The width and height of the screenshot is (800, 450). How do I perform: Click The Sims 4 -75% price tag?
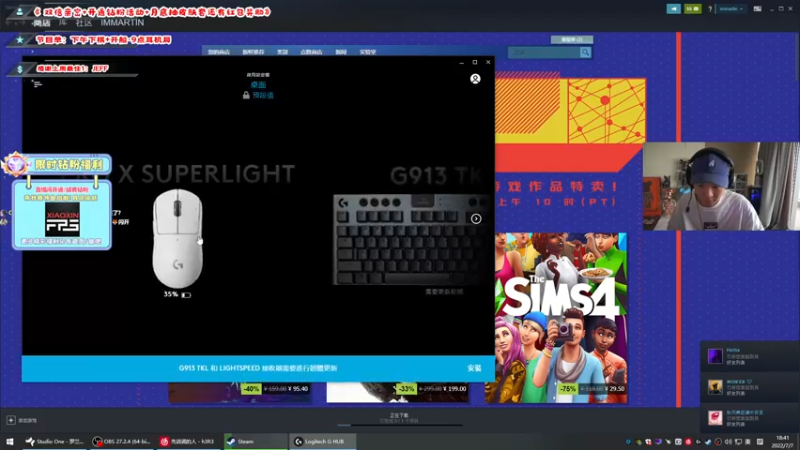[x=591, y=389]
